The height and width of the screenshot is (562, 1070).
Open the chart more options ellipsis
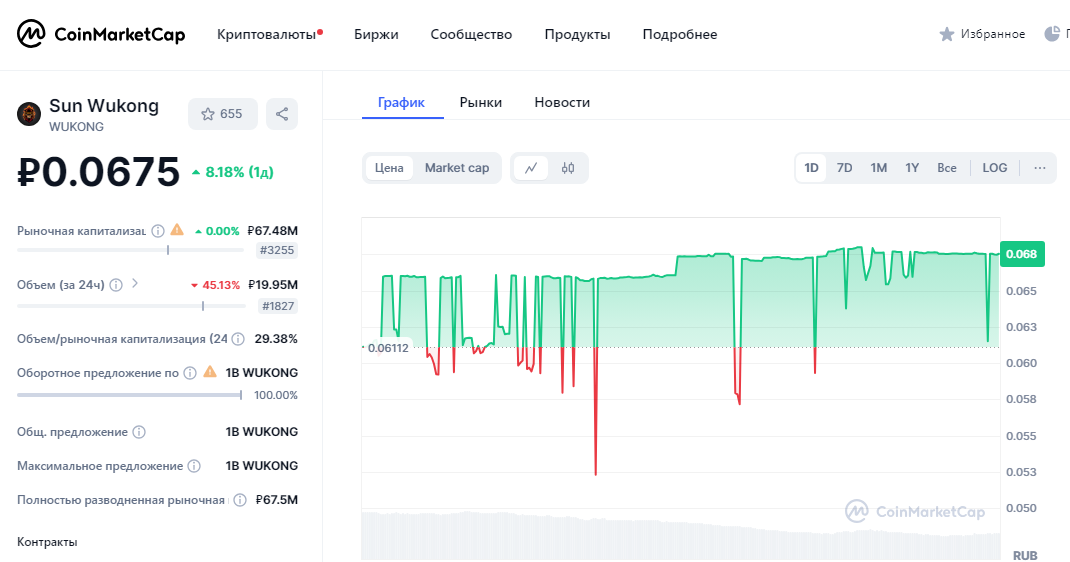[1040, 168]
